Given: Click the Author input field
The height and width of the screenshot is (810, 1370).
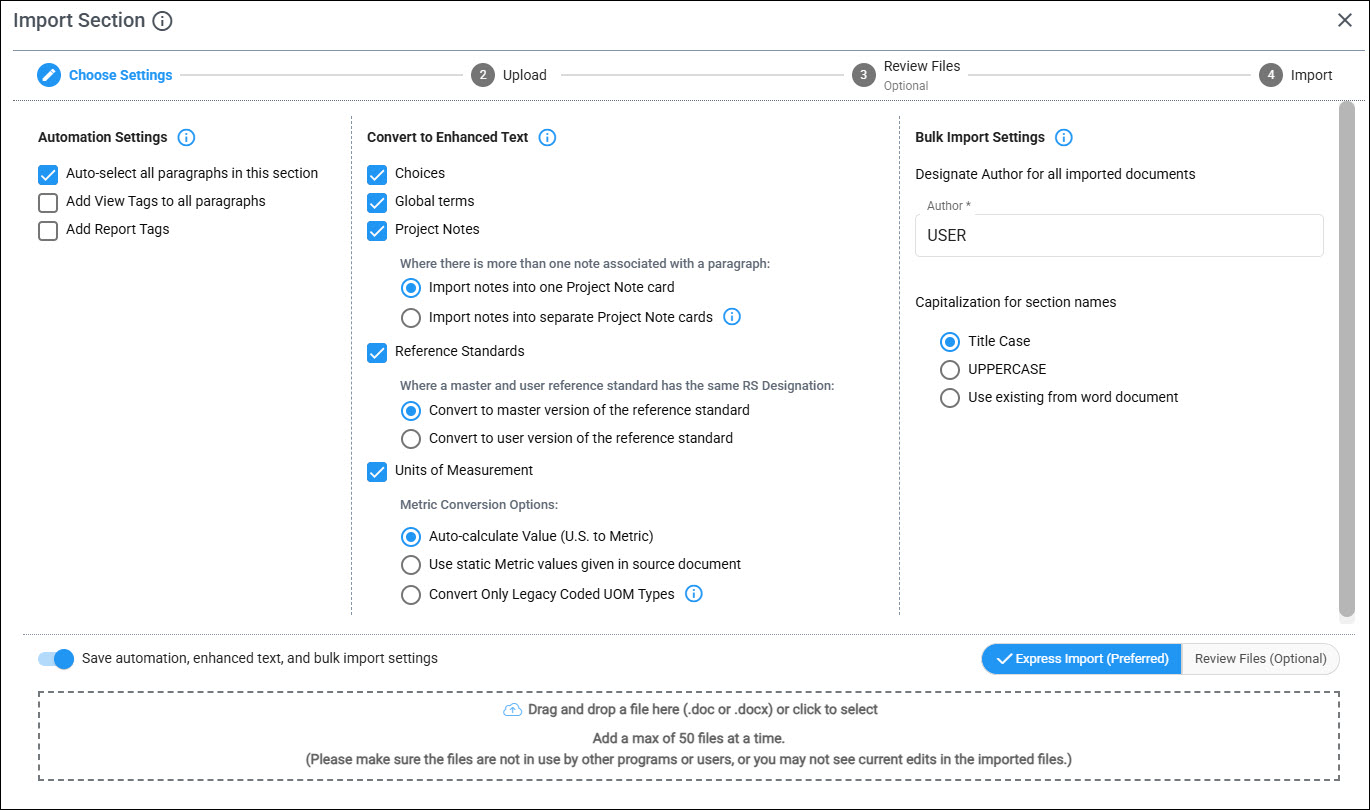Looking at the screenshot, I should pyautogui.click(x=1119, y=235).
